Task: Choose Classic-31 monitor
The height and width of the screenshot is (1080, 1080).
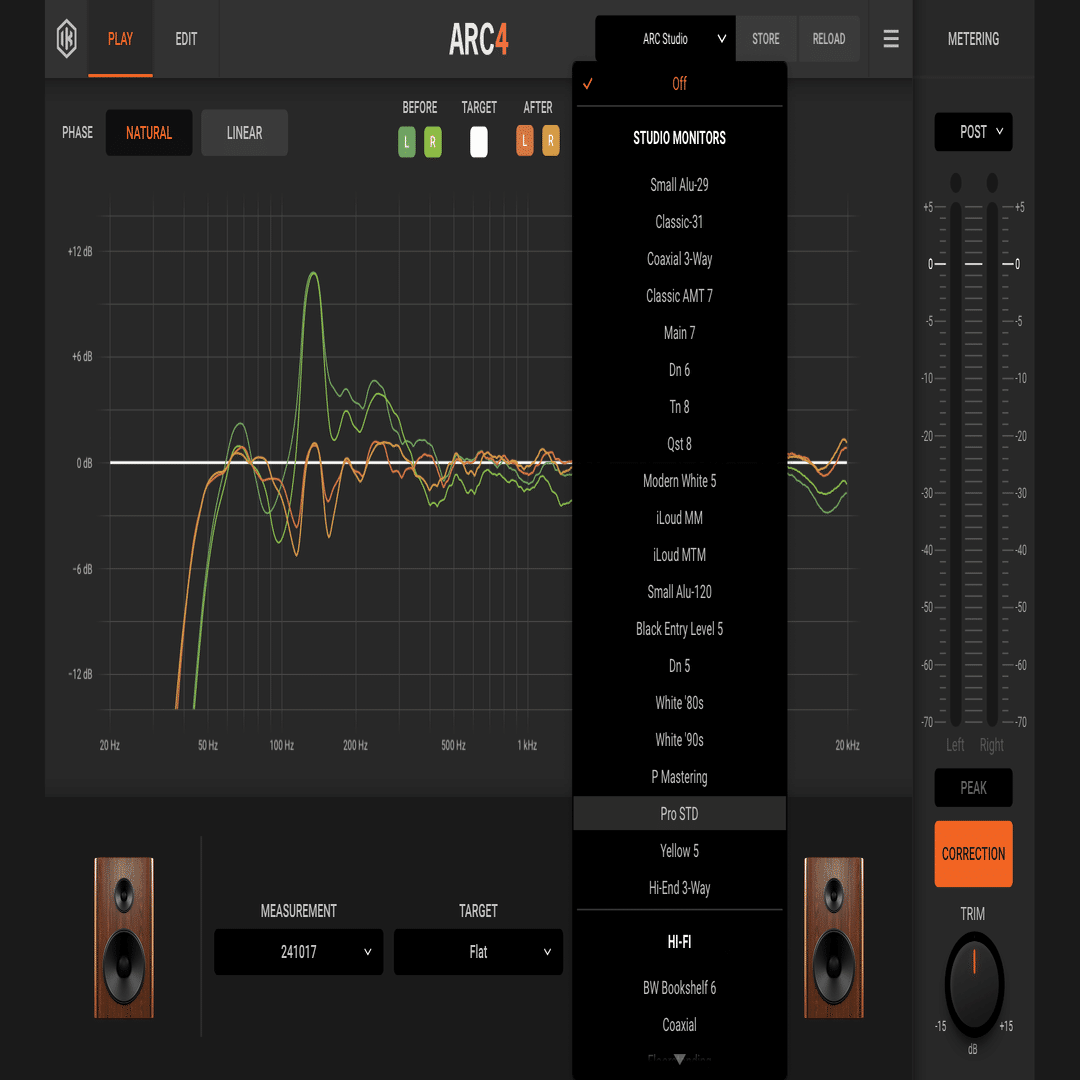Action: pyautogui.click(x=679, y=222)
